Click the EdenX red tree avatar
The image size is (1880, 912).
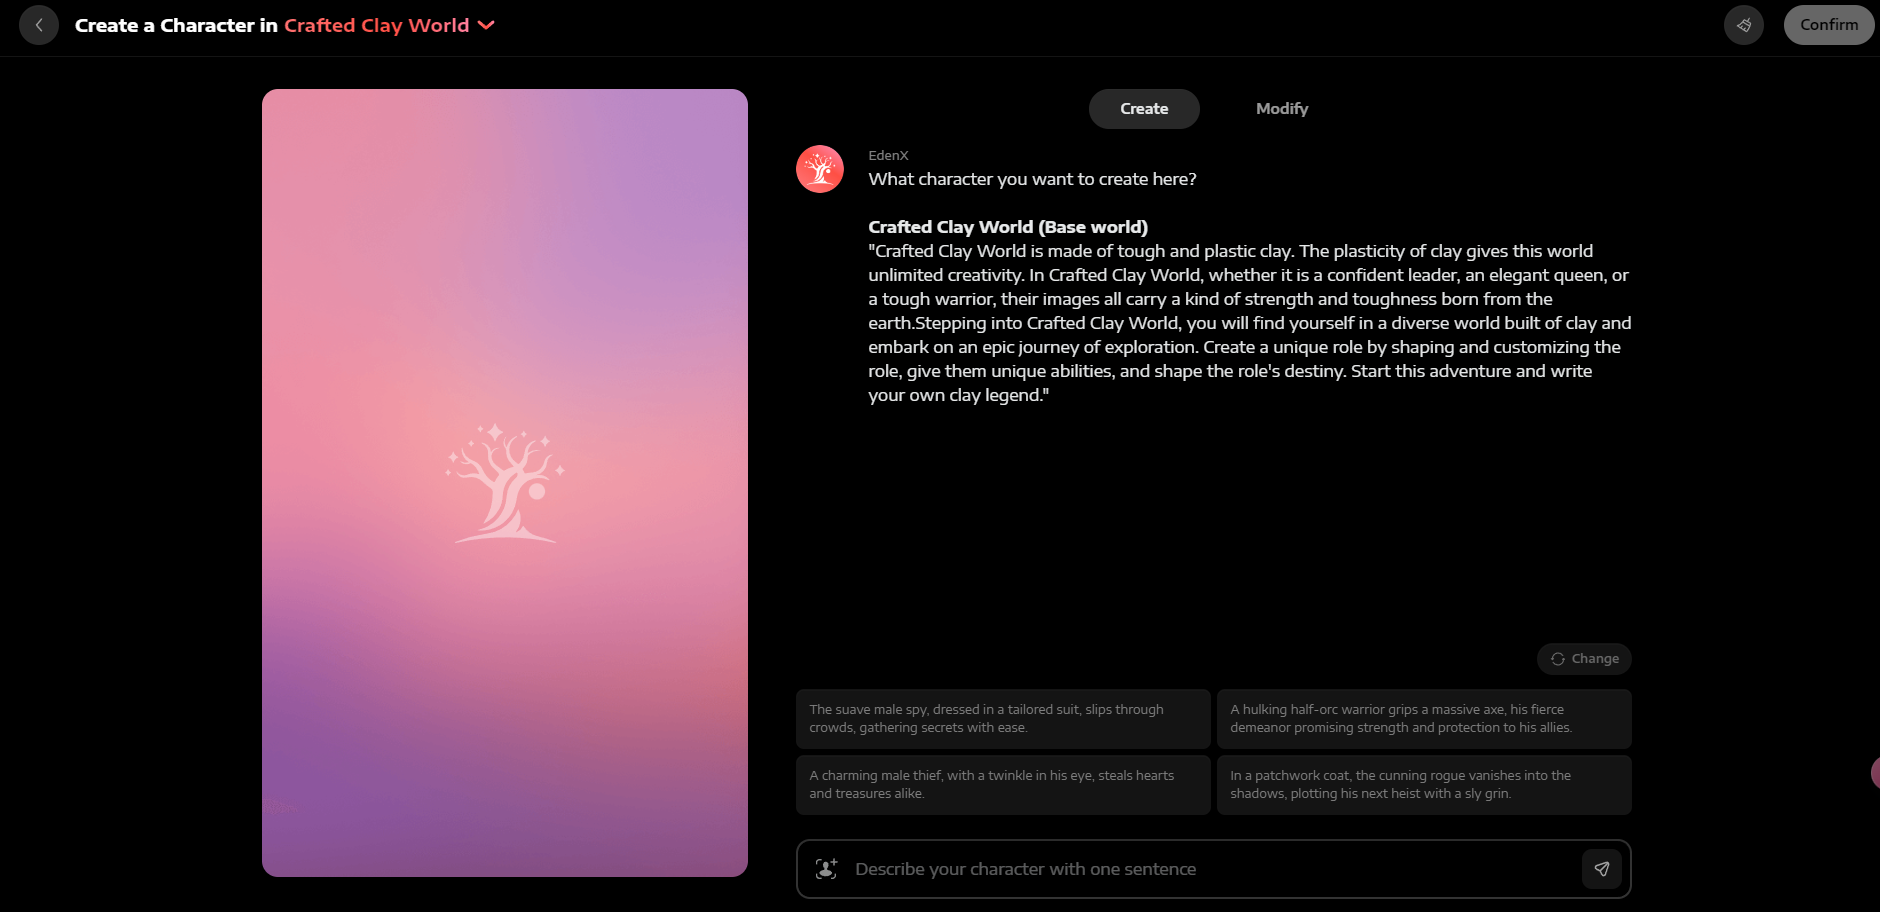point(820,169)
